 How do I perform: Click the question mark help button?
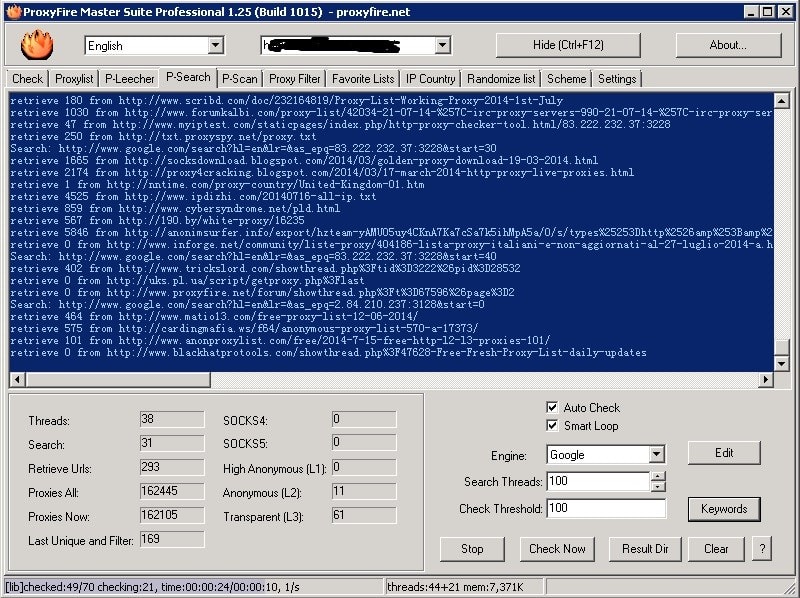(762, 549)
